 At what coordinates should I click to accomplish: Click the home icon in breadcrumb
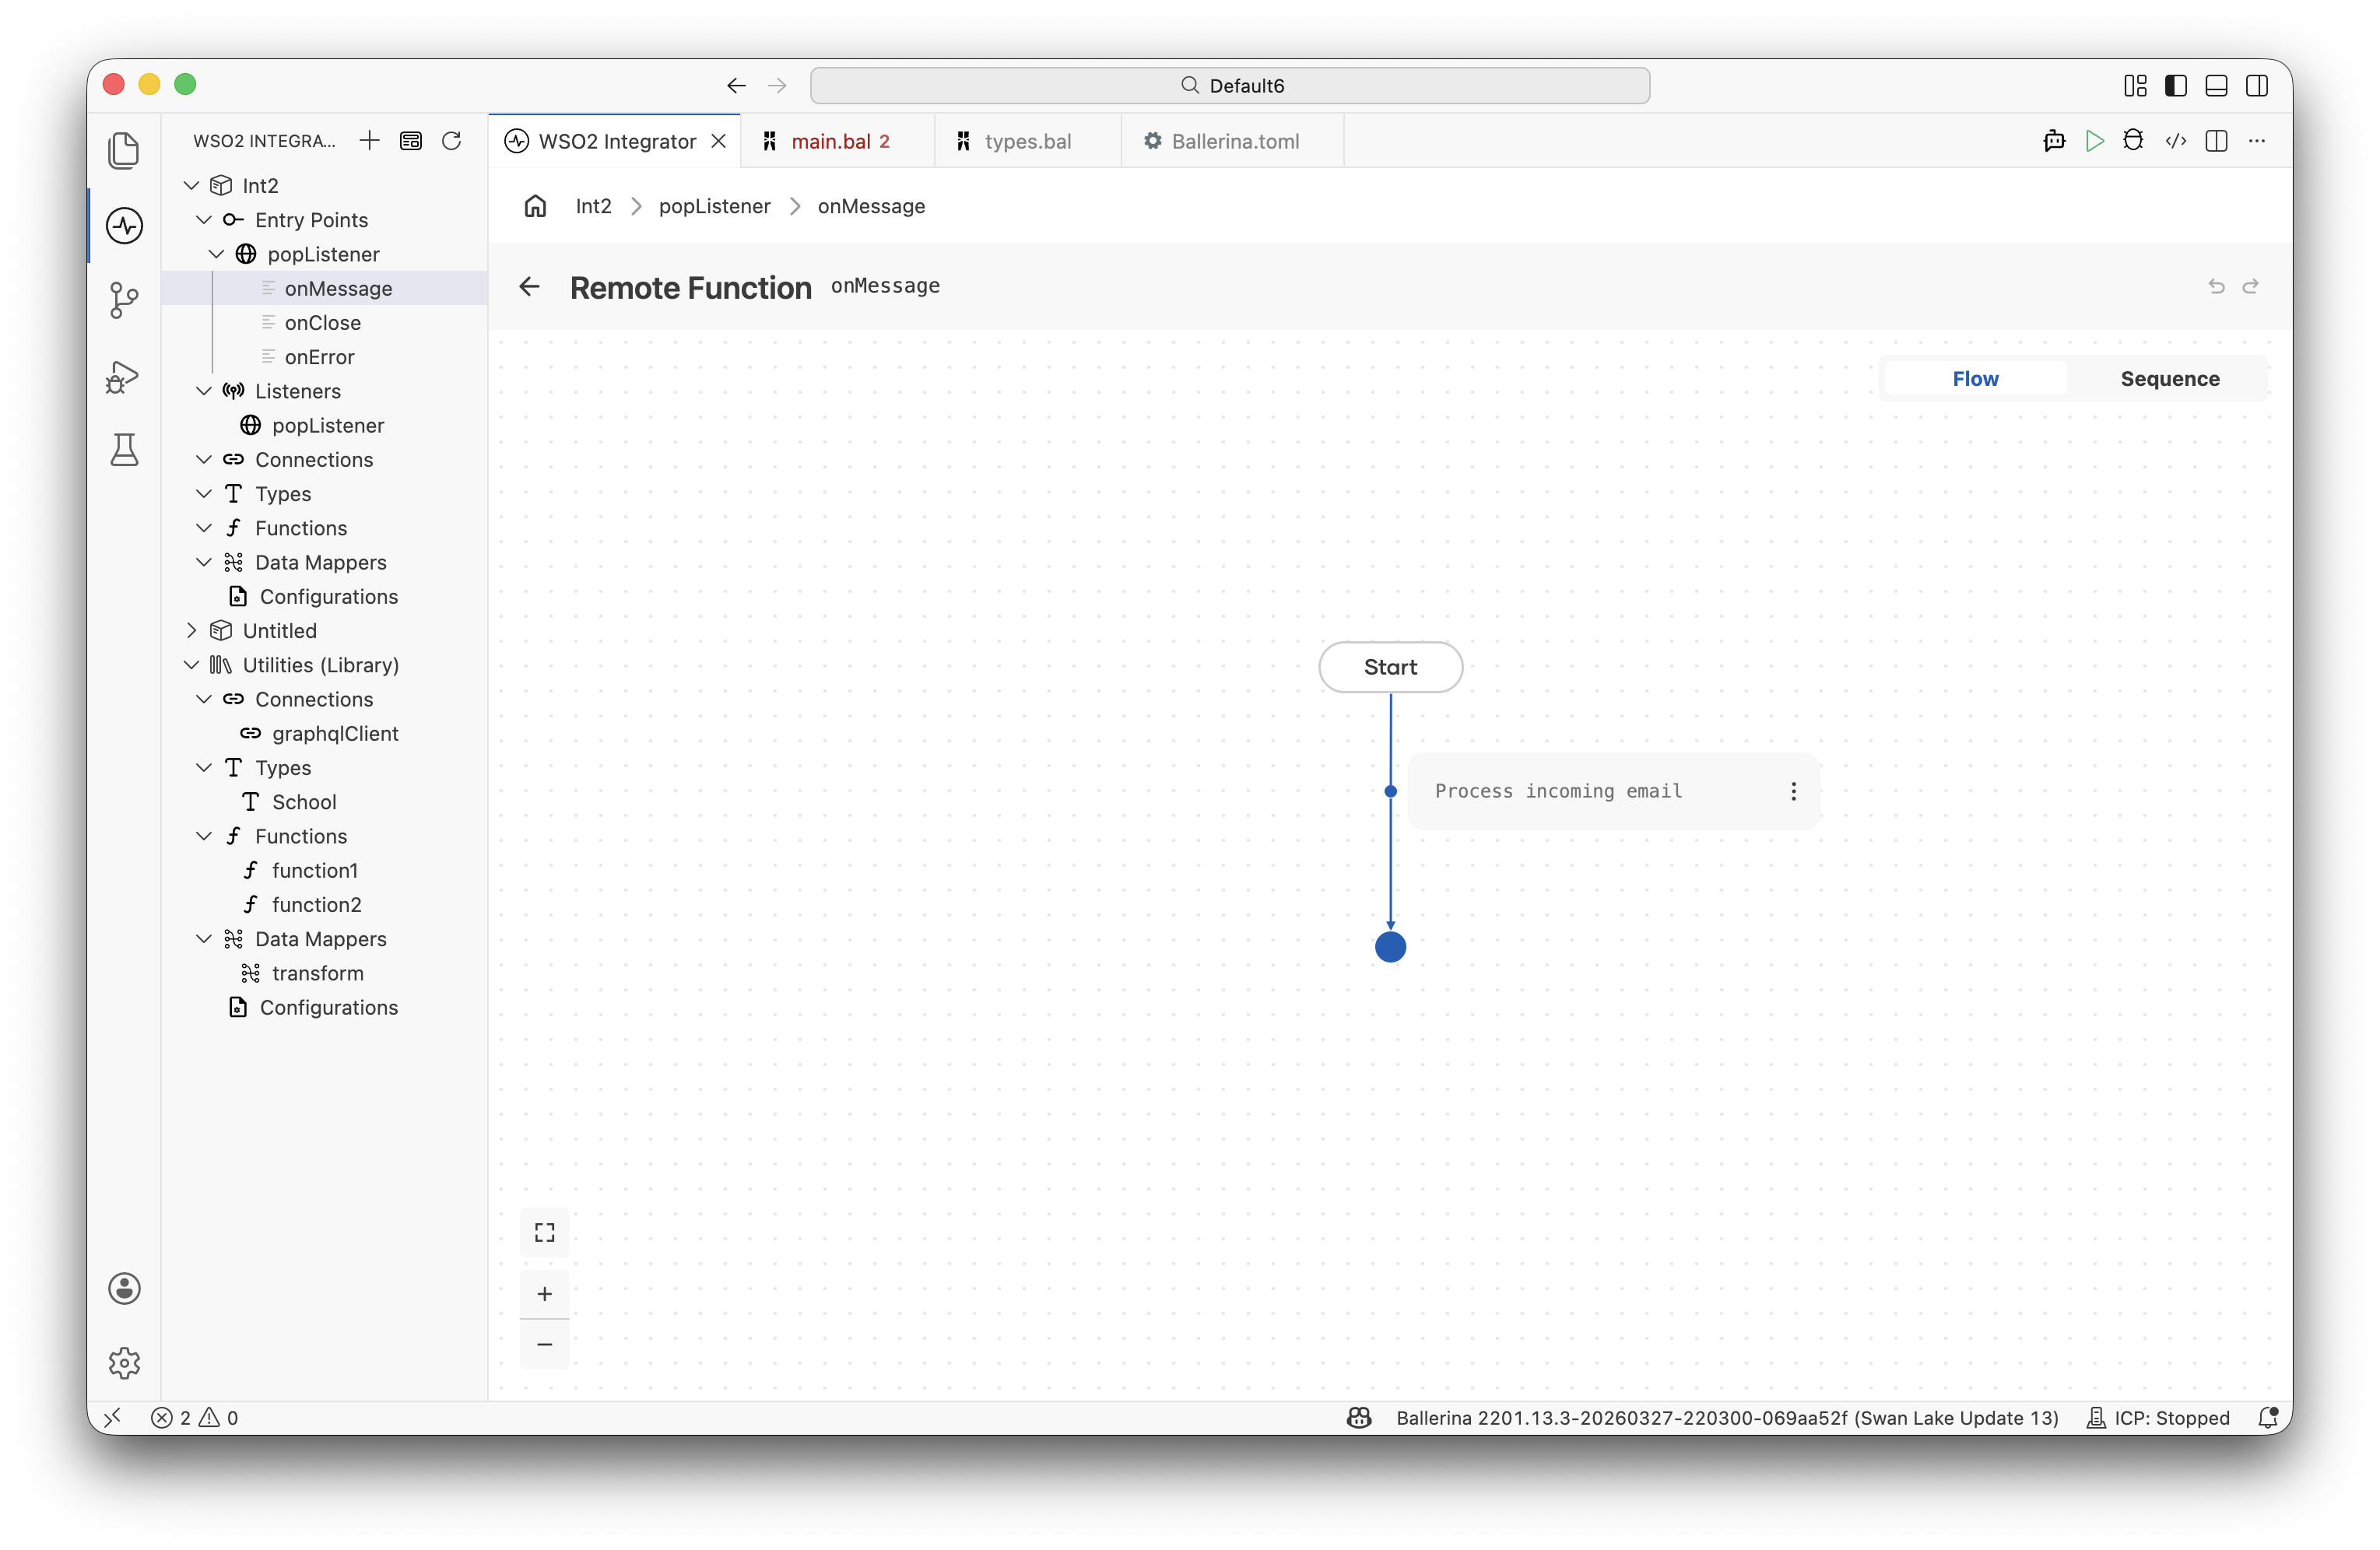point(535,206)
